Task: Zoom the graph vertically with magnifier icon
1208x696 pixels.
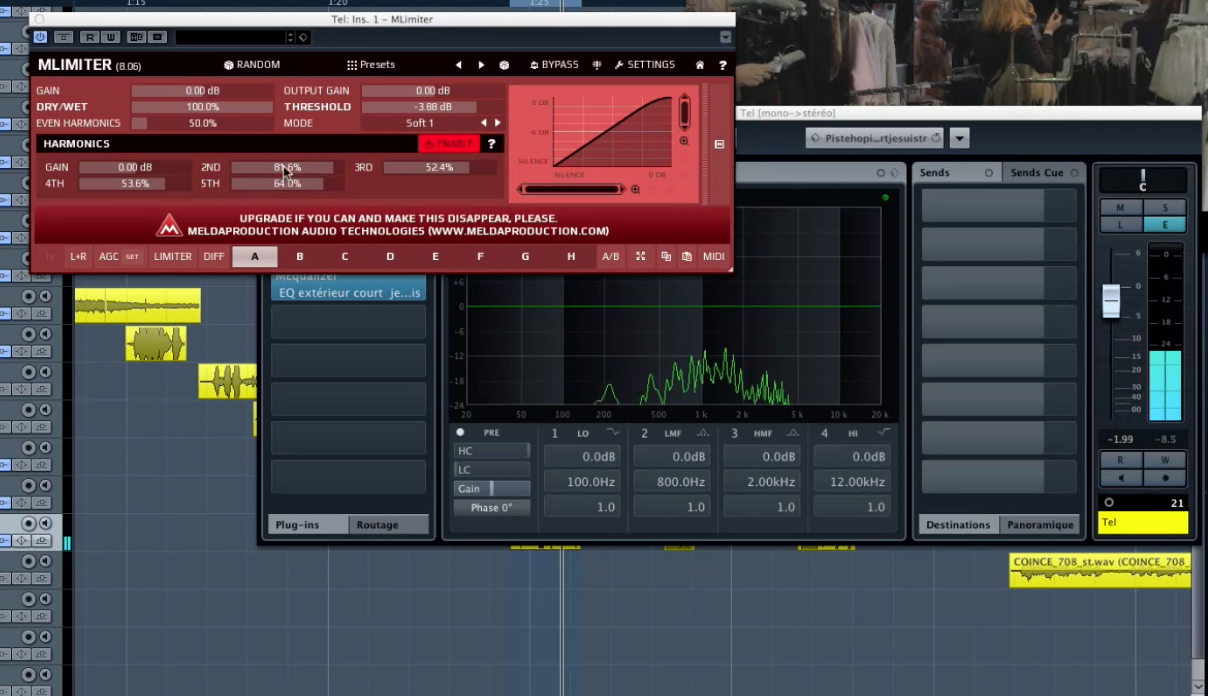Action: point(684,141)
